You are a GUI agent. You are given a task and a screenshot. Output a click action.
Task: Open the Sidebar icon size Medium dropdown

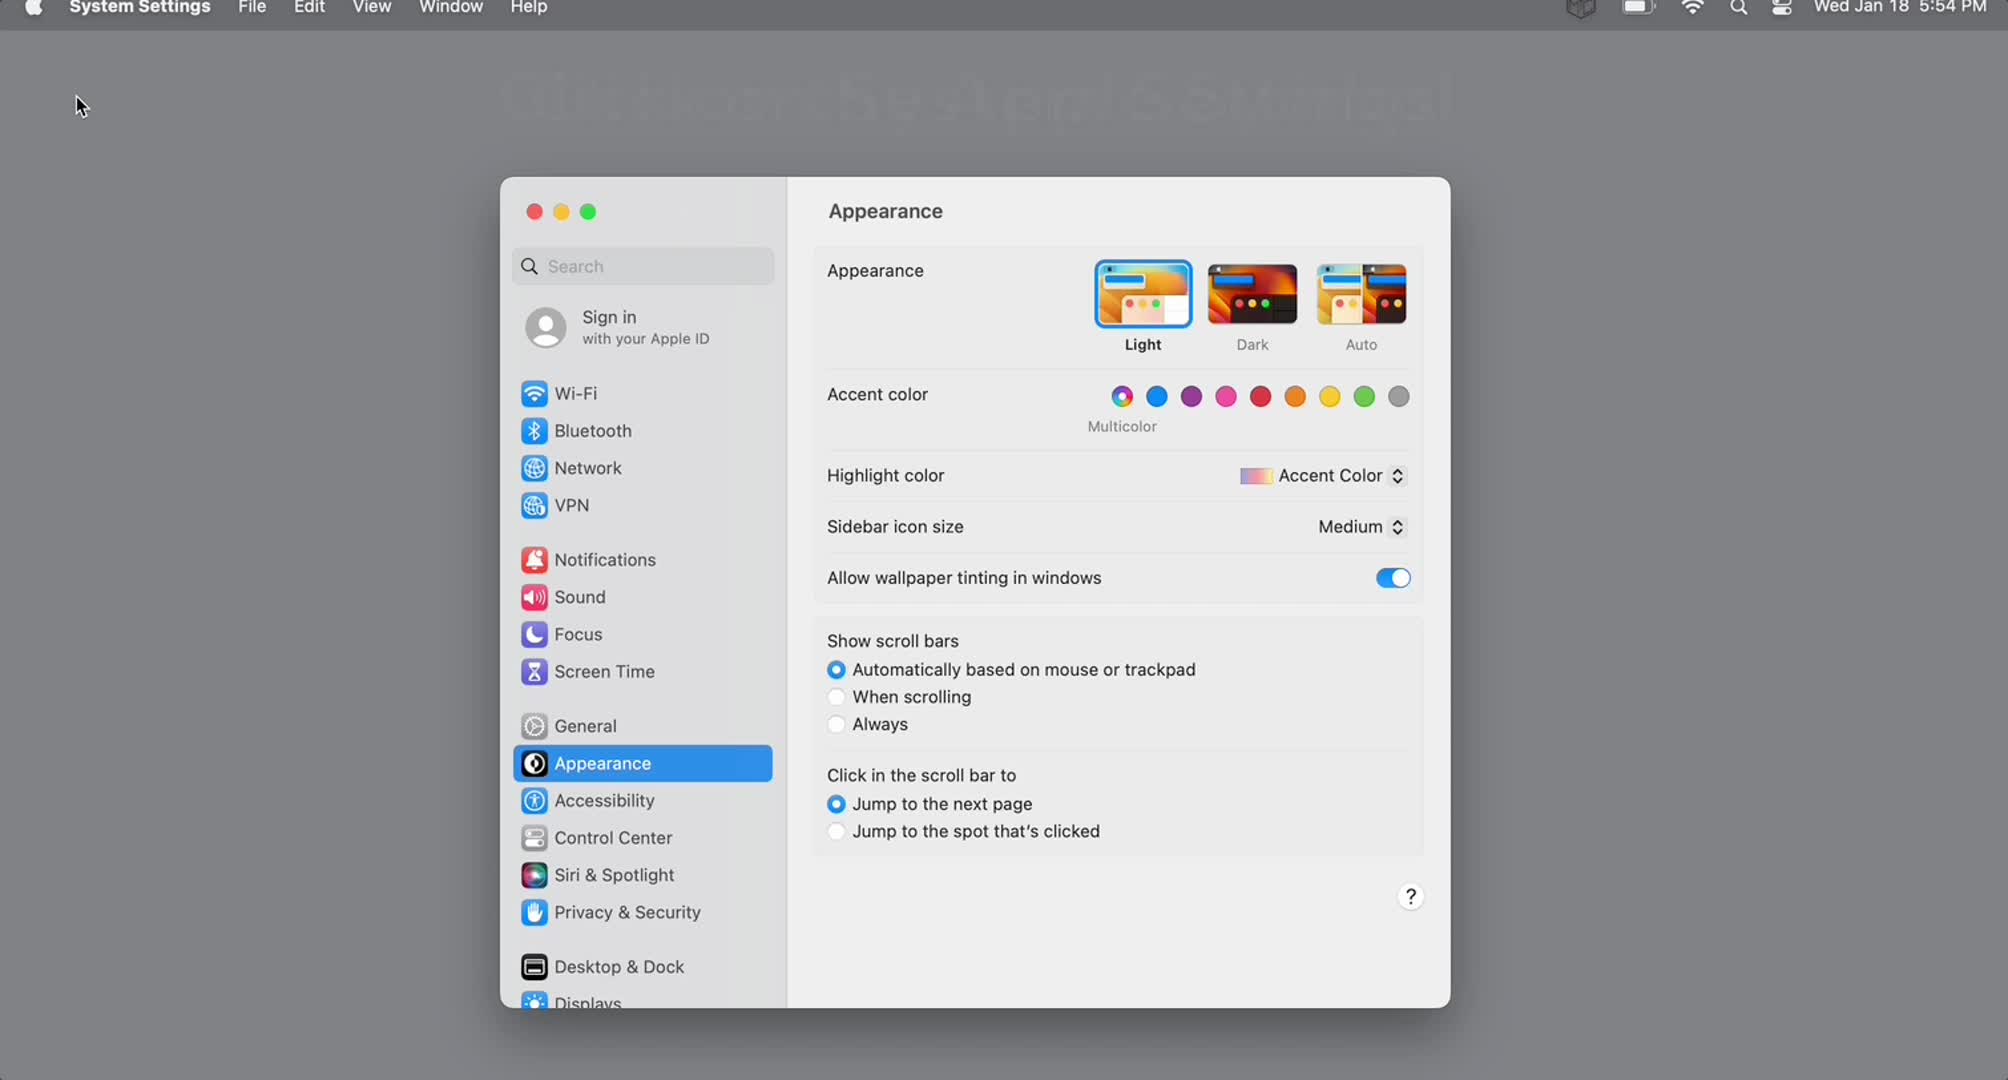[x=1362, y=527]
